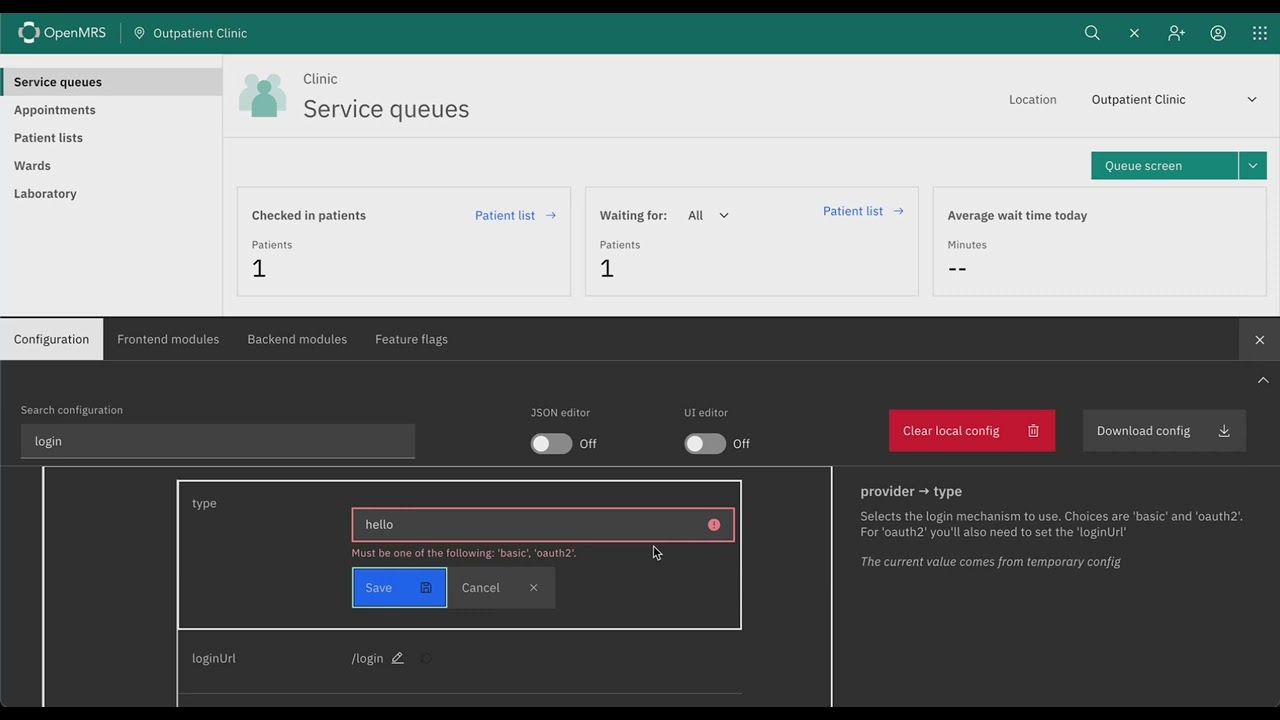
Task: Open the Waiting for All dropdown
Action: 708,215
